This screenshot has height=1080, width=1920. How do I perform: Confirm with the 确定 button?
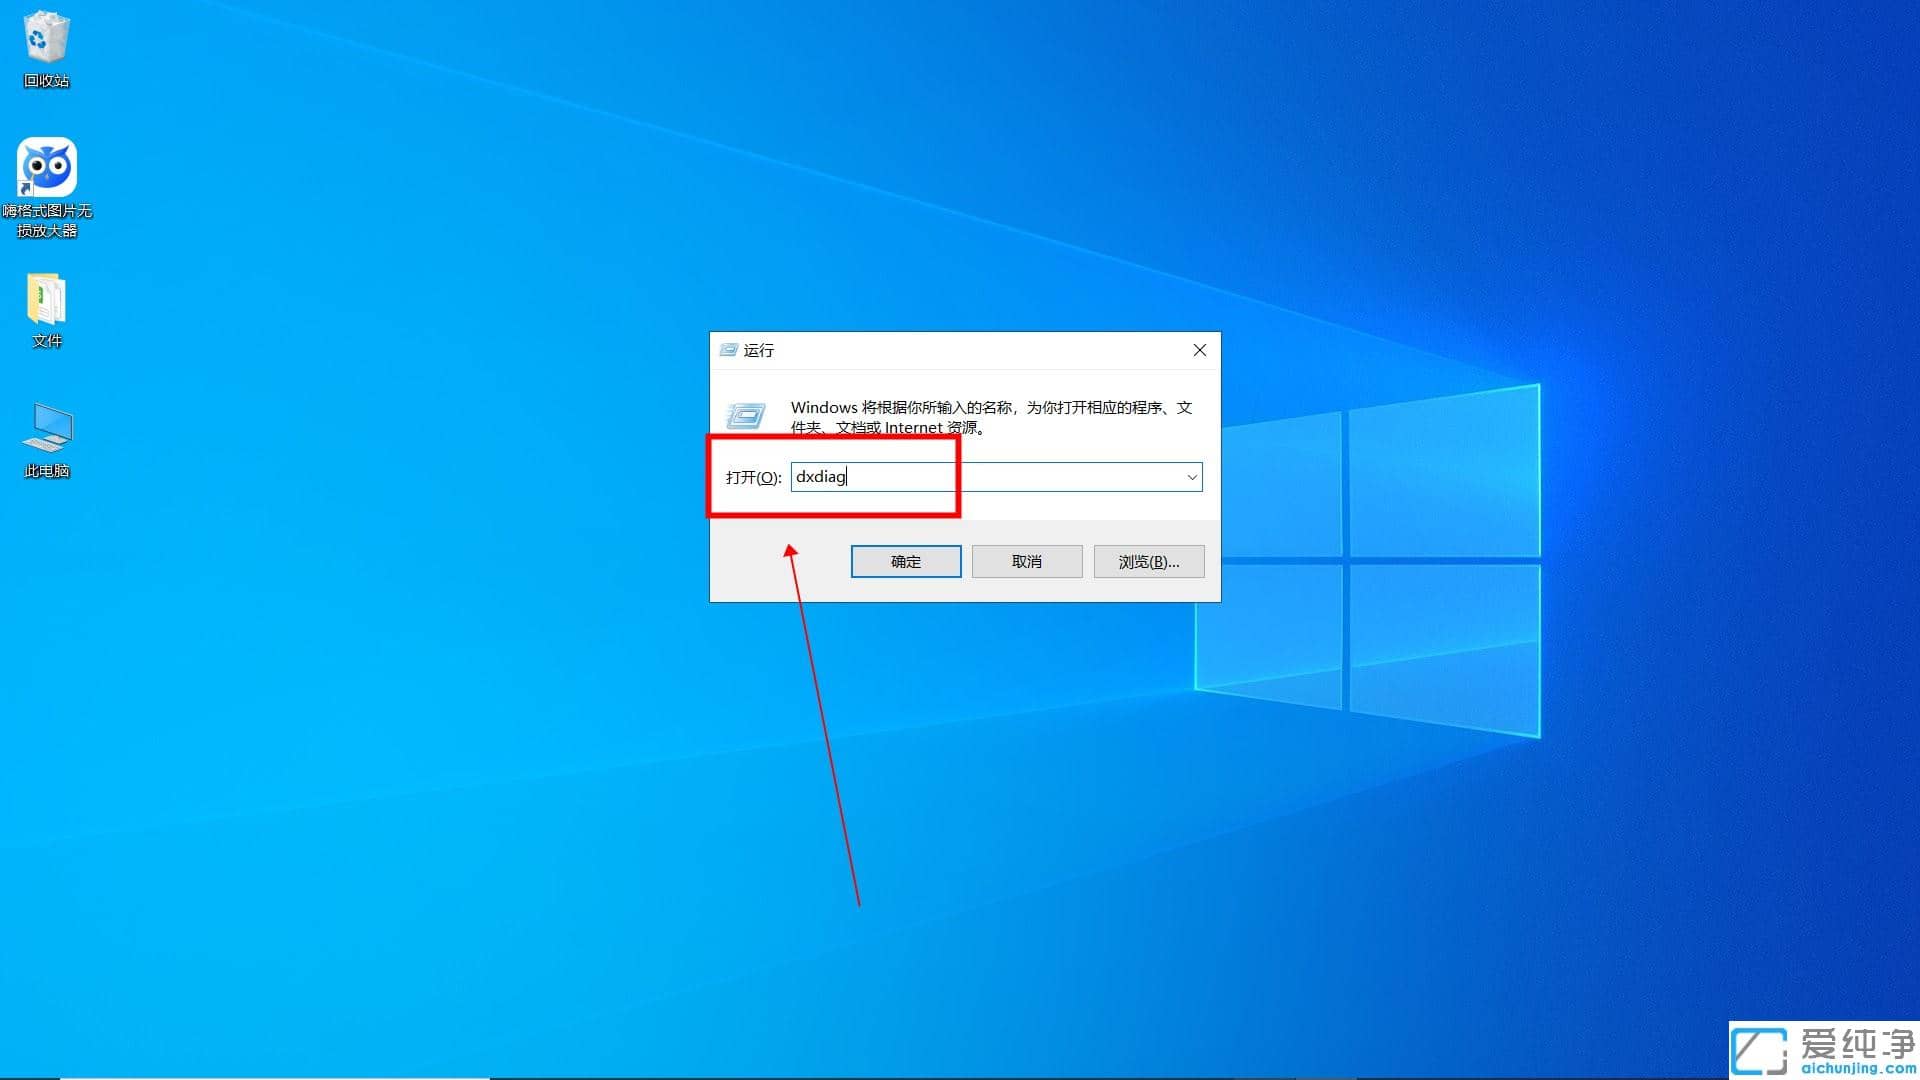[906, 561]
